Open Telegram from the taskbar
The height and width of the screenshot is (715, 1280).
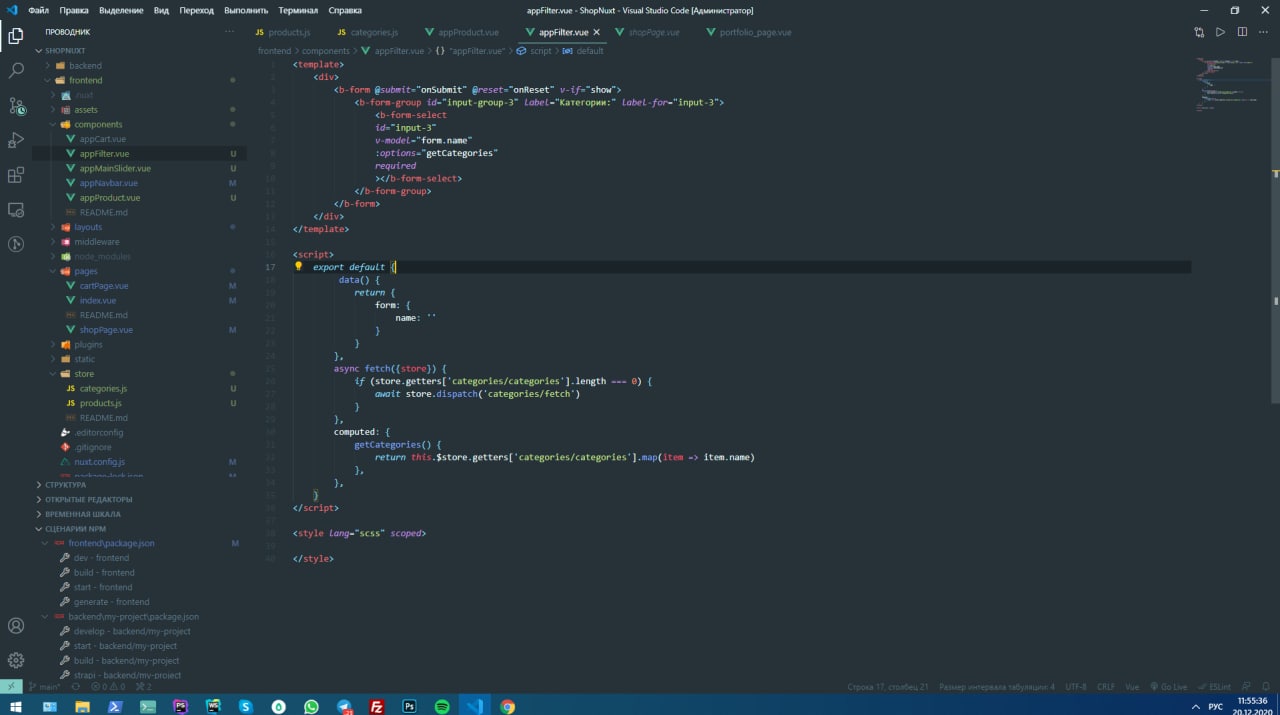point(344,706)
